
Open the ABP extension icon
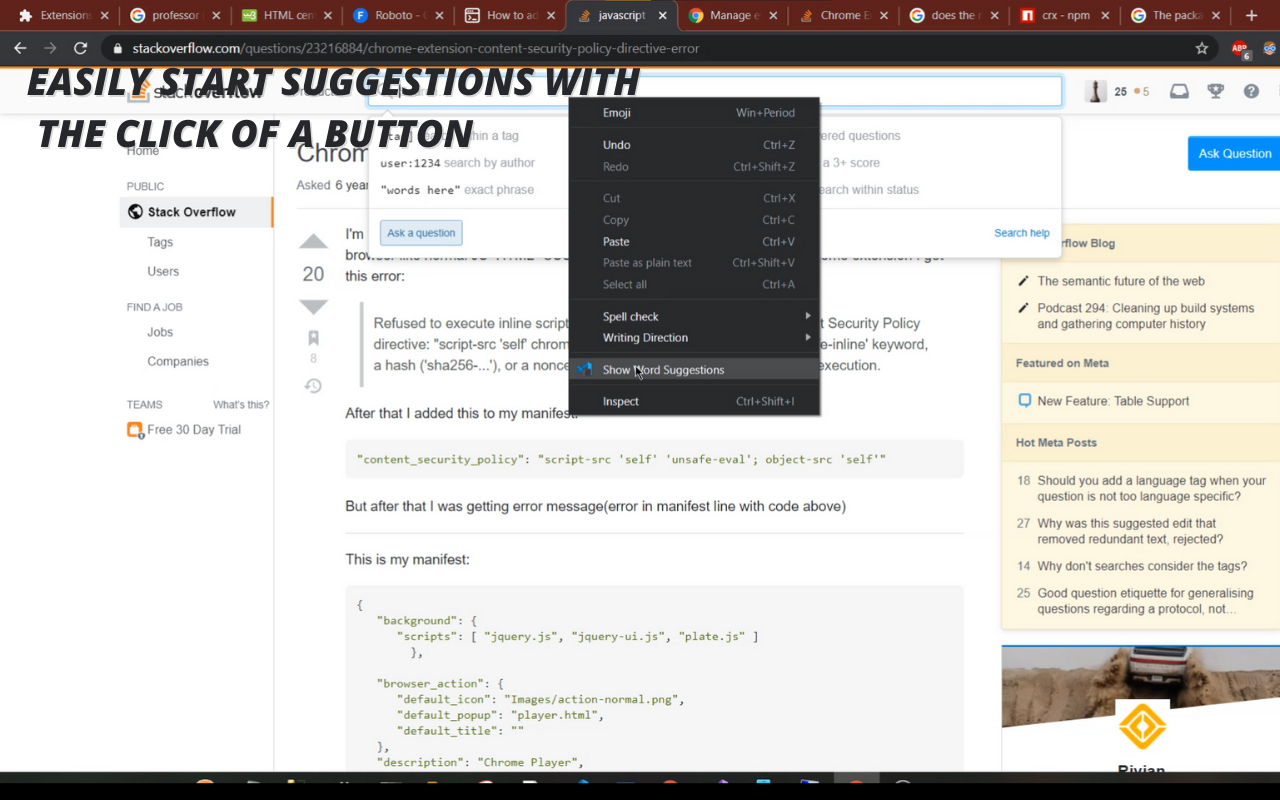click(x=1240, y=49)
